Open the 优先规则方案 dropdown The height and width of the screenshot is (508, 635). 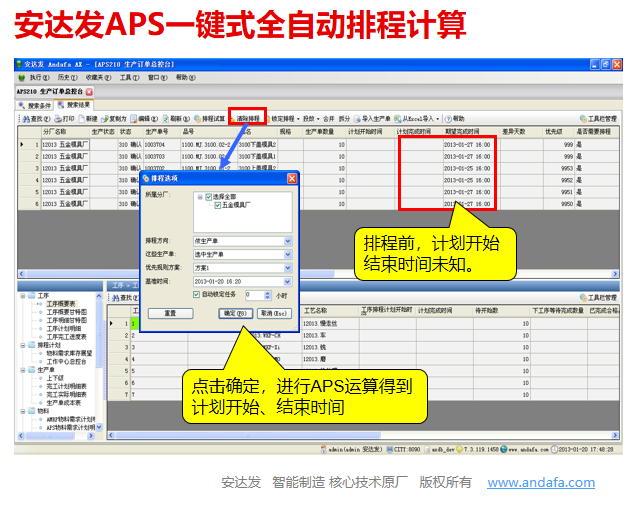point(288,268)
